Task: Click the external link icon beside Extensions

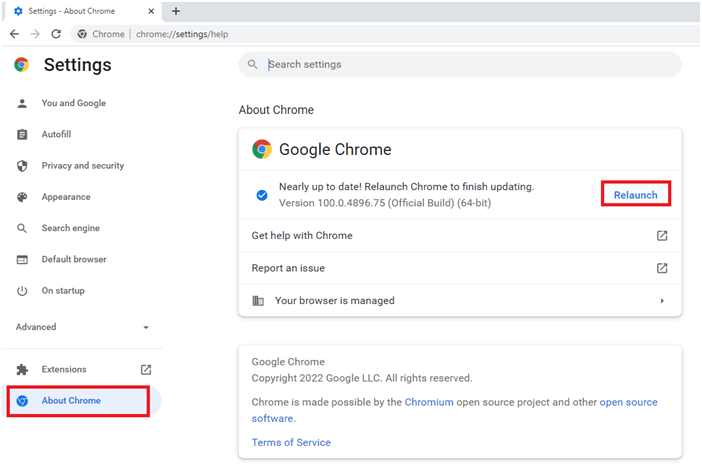Action: click(x=146, y=369)
